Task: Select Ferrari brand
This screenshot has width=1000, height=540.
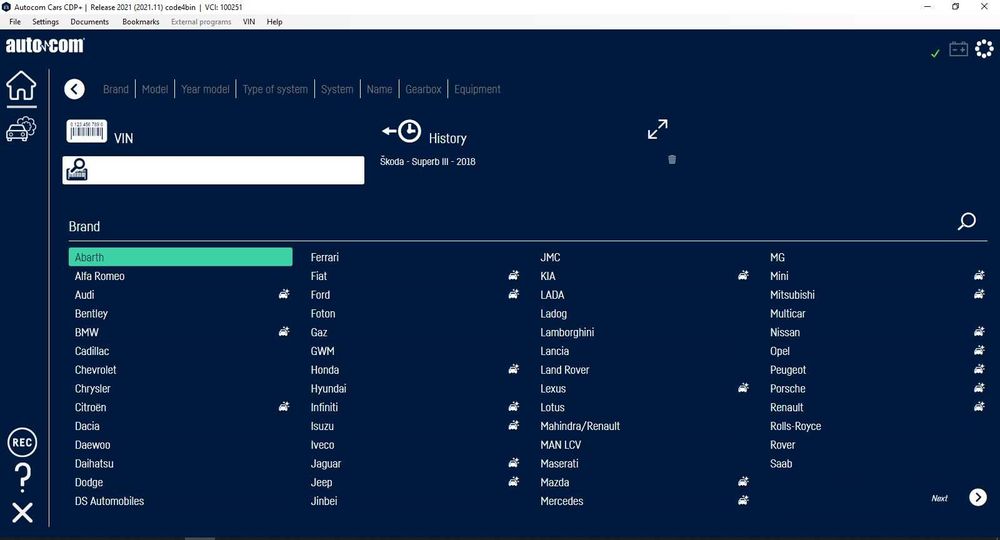Action: click(325, 258)
